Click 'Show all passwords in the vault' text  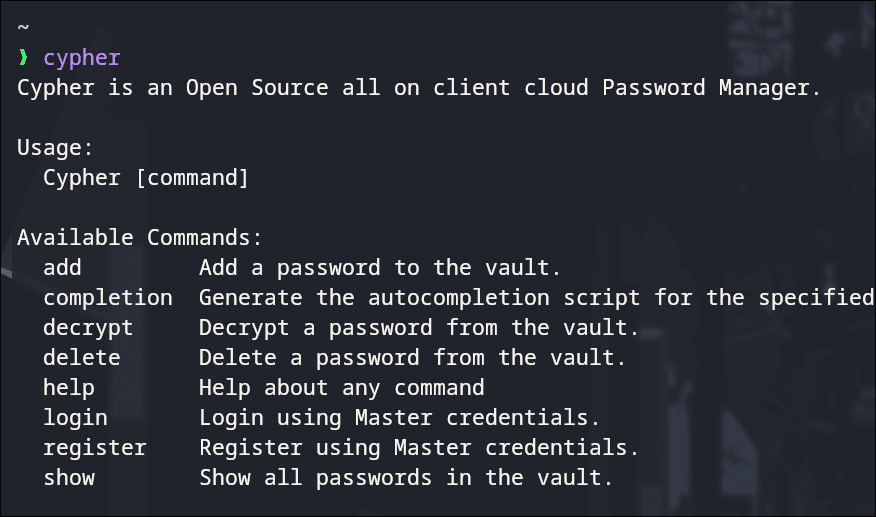[x=406, y=478]
